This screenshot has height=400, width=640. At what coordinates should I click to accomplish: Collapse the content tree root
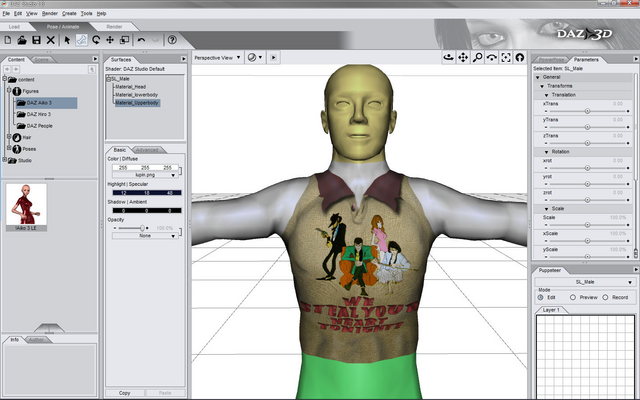tap(5, 79)
